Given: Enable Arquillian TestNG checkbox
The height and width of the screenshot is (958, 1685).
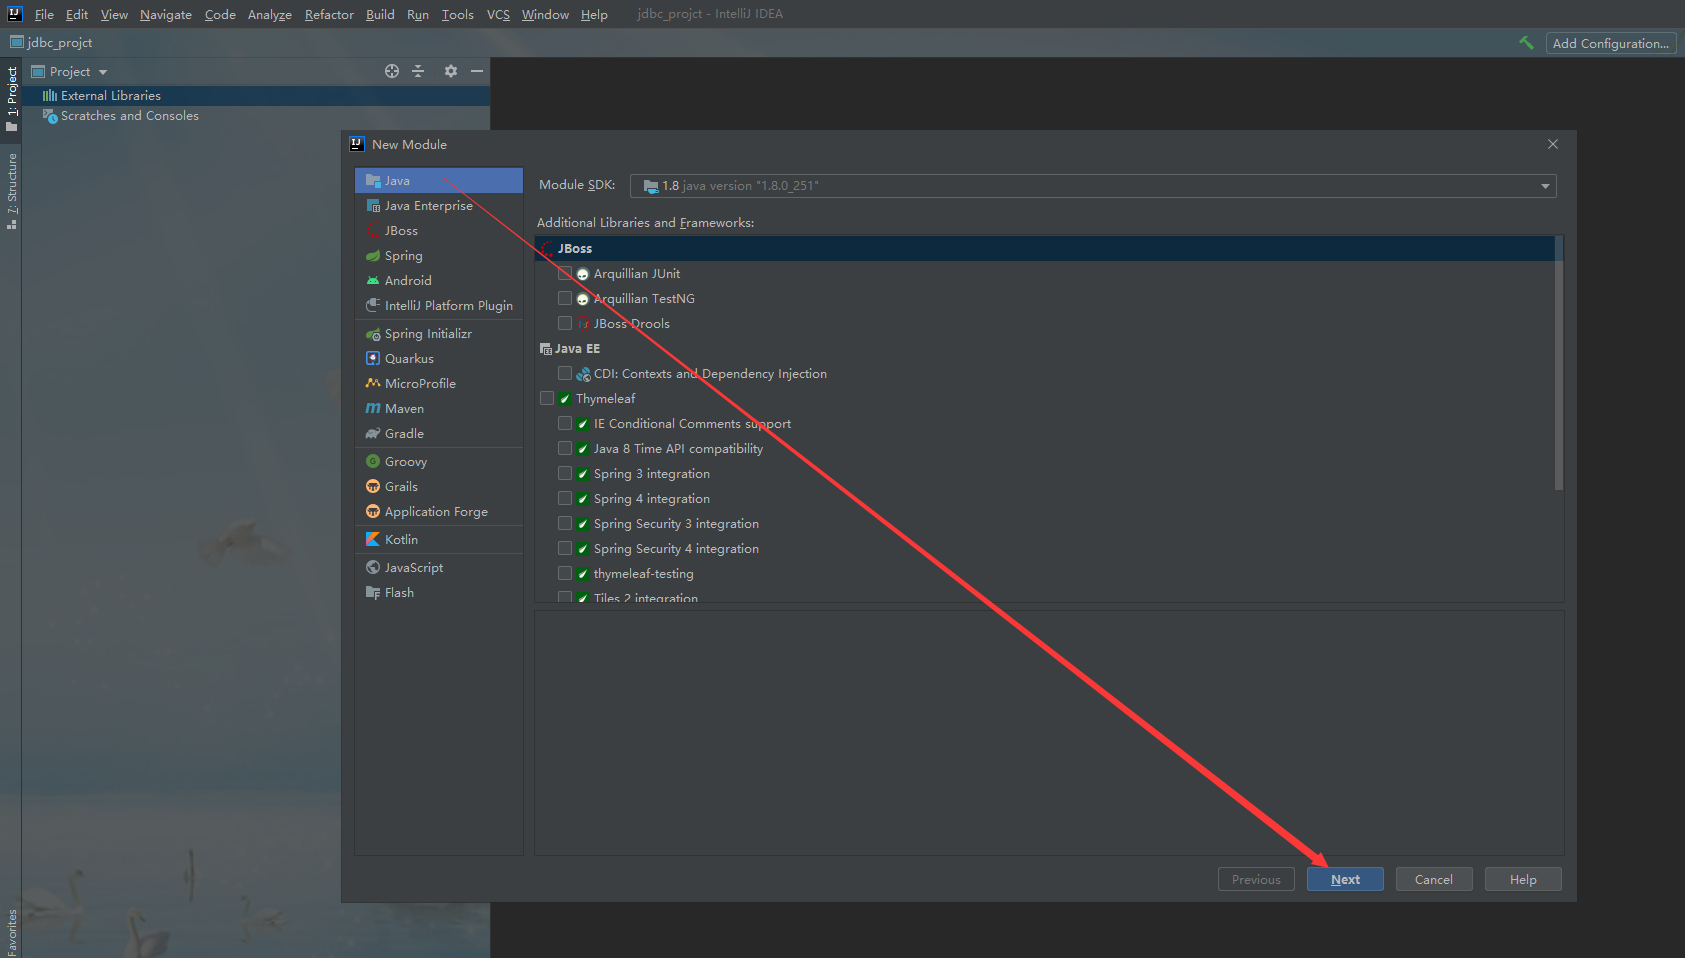Looking at the screenshot, I should [x=565, y=298].
